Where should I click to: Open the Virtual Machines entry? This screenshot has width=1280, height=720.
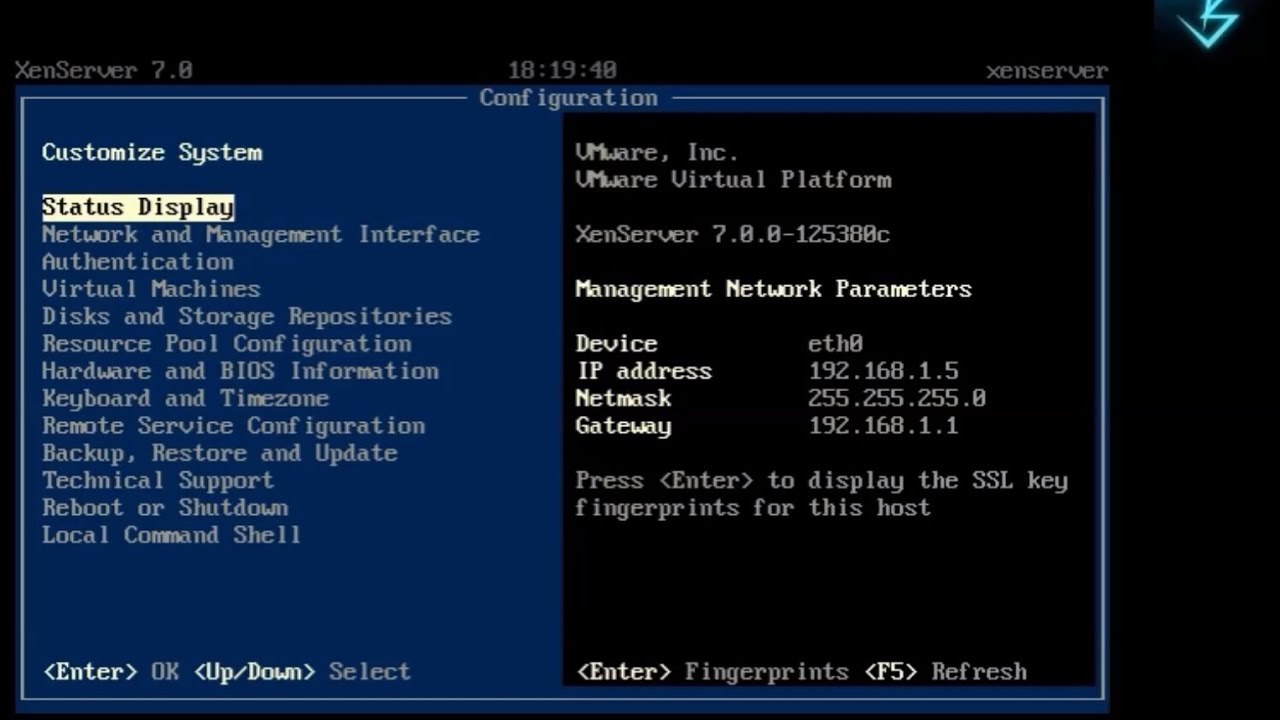151,289
